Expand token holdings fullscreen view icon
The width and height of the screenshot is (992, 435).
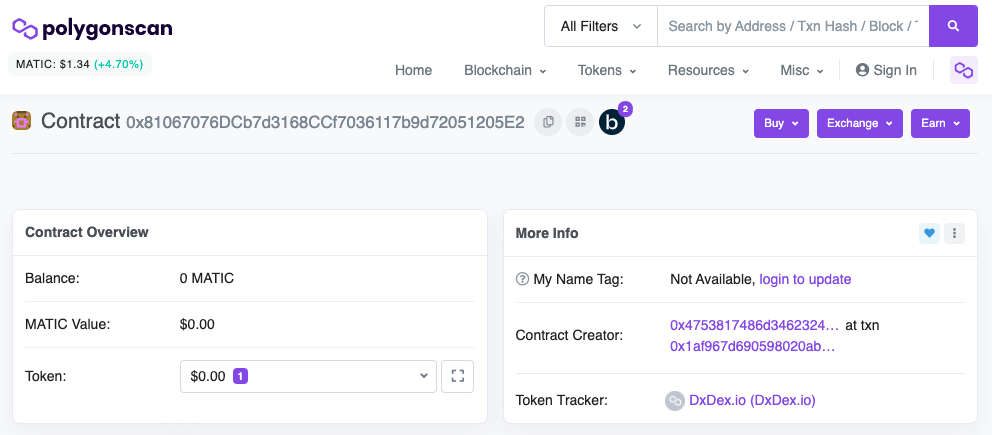pos(457,376)
